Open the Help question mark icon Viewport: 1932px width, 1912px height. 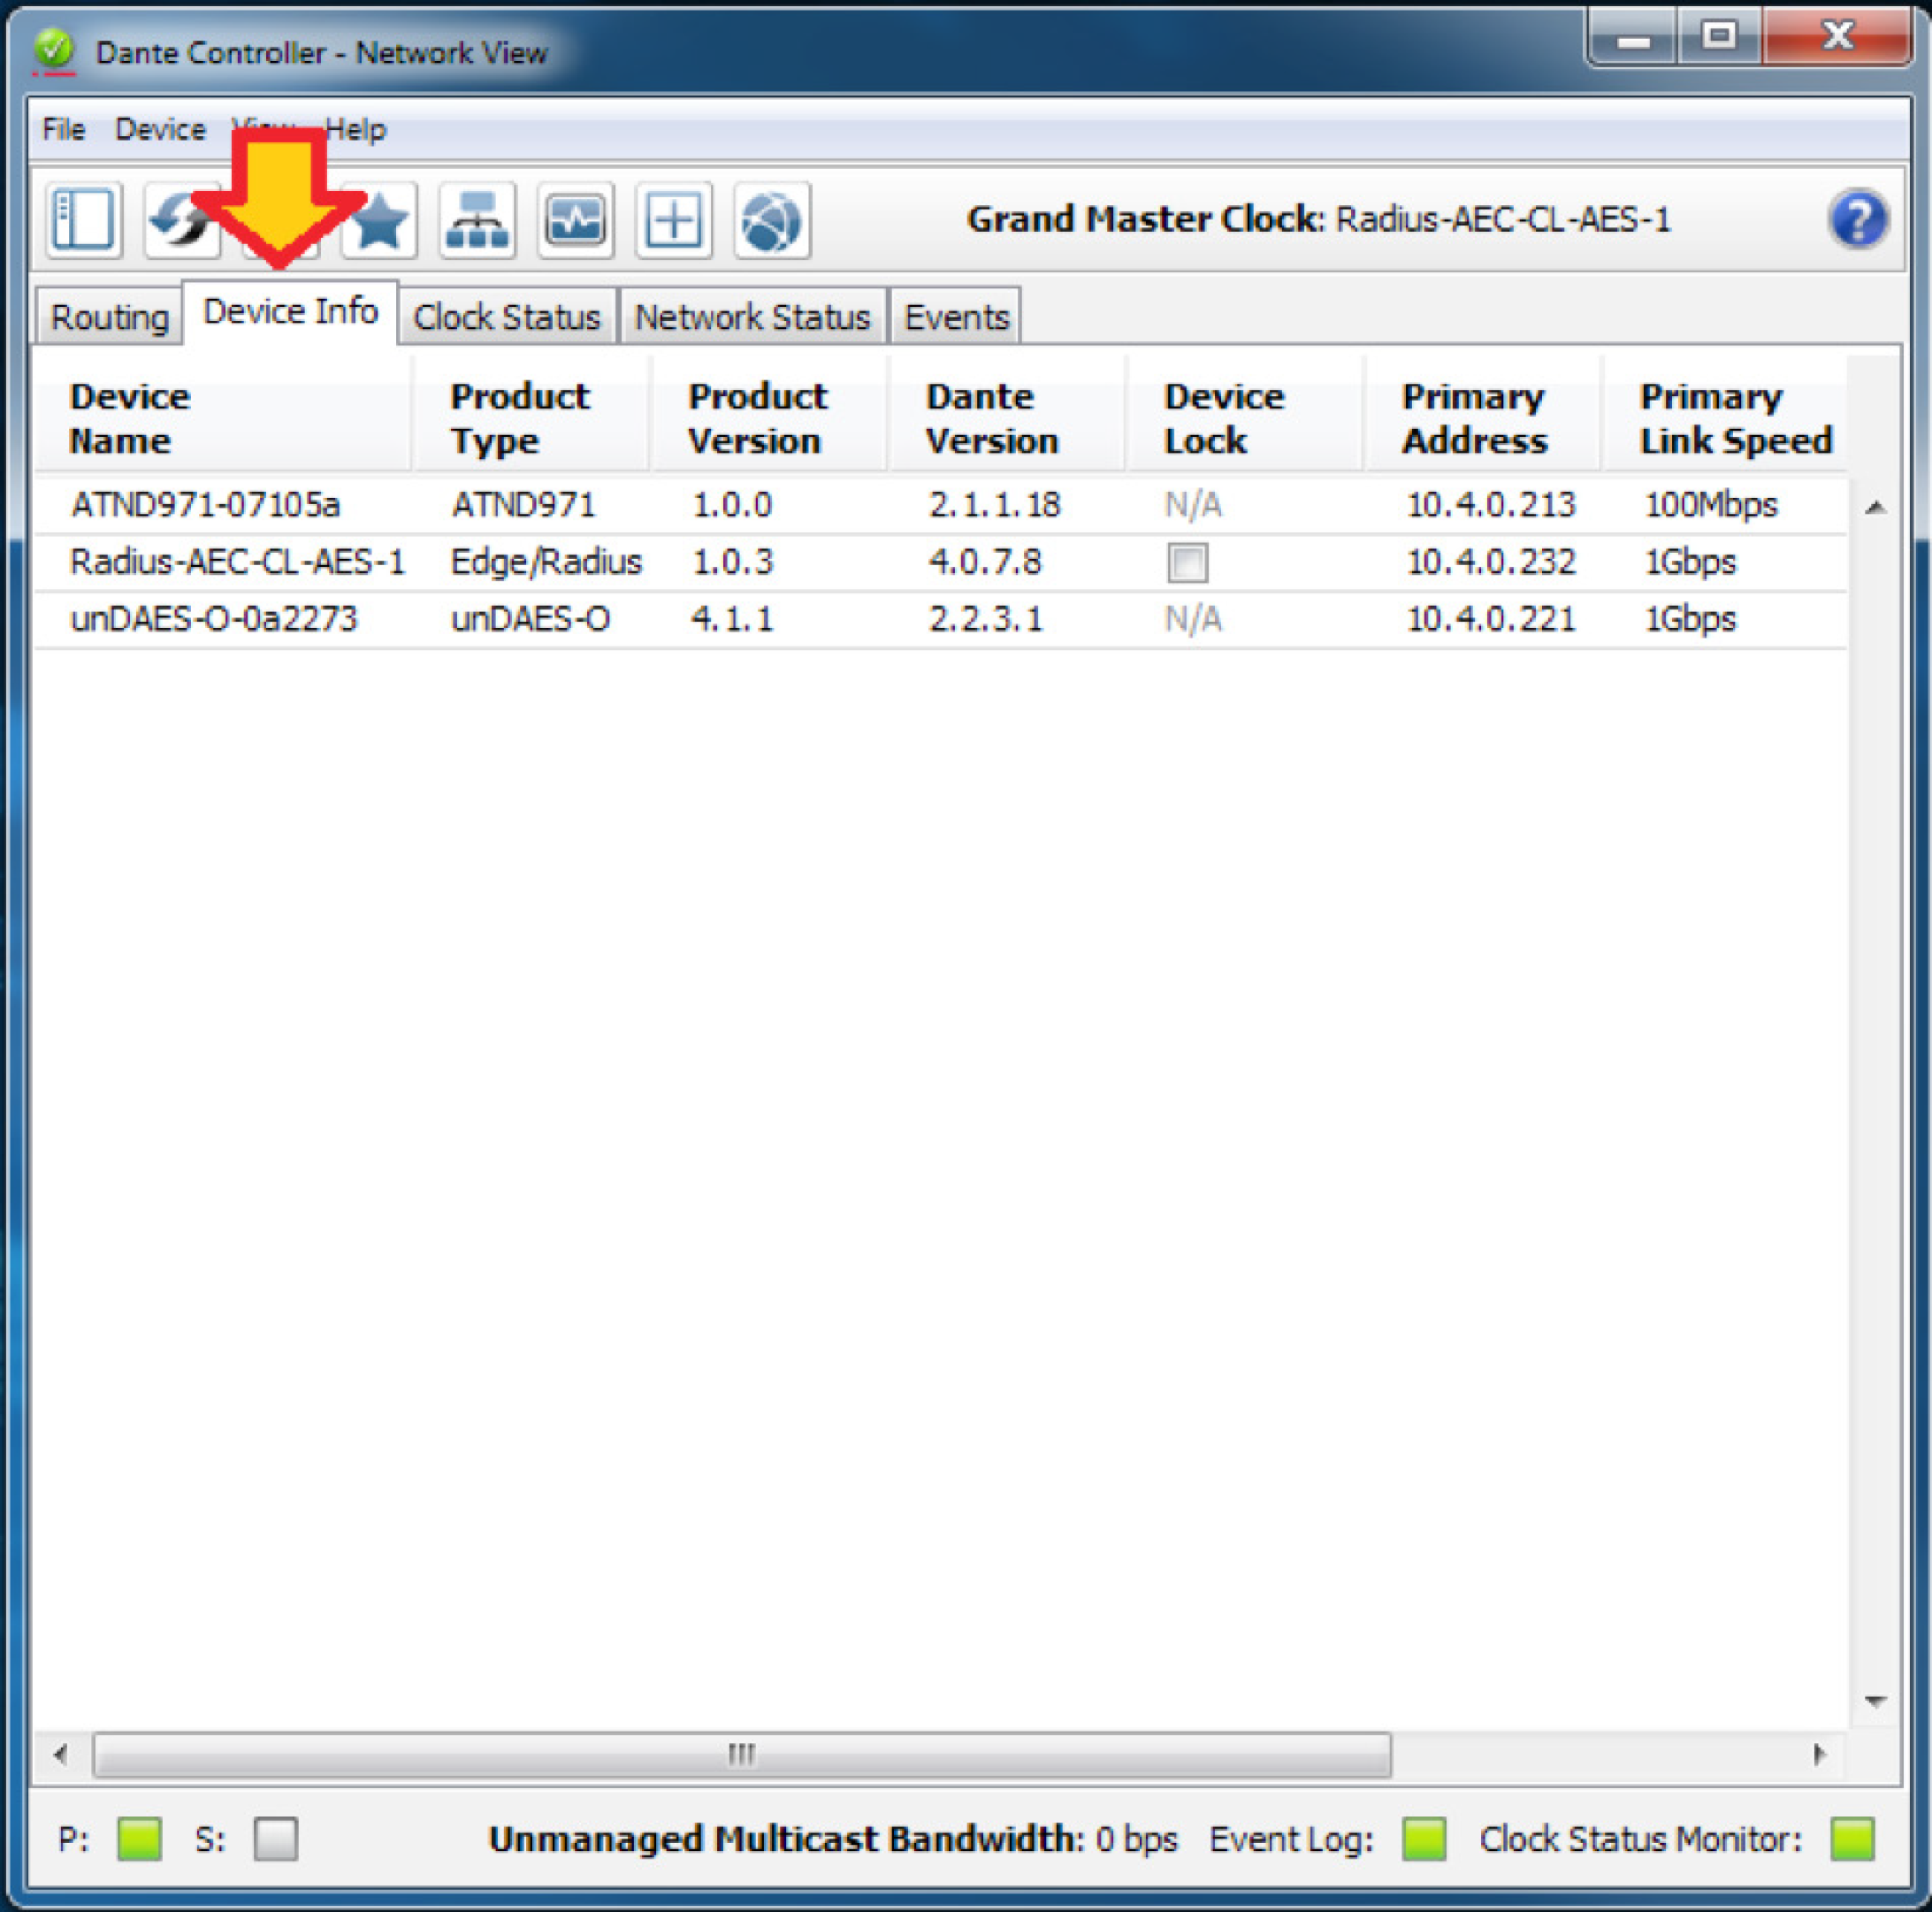tap(1858, 219)
